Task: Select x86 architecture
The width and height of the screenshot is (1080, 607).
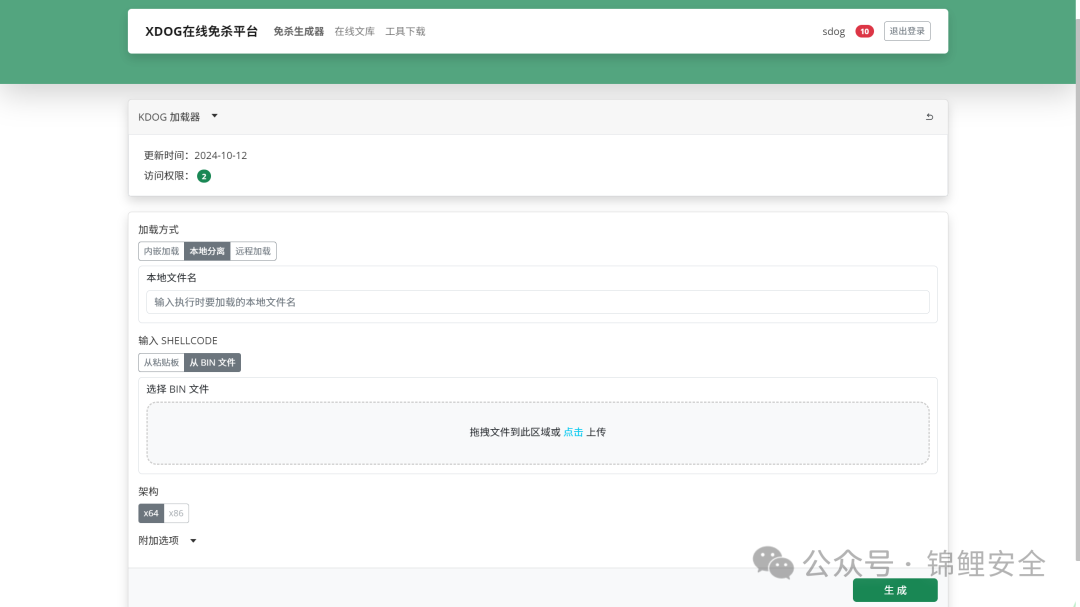Action: point(176,513)
